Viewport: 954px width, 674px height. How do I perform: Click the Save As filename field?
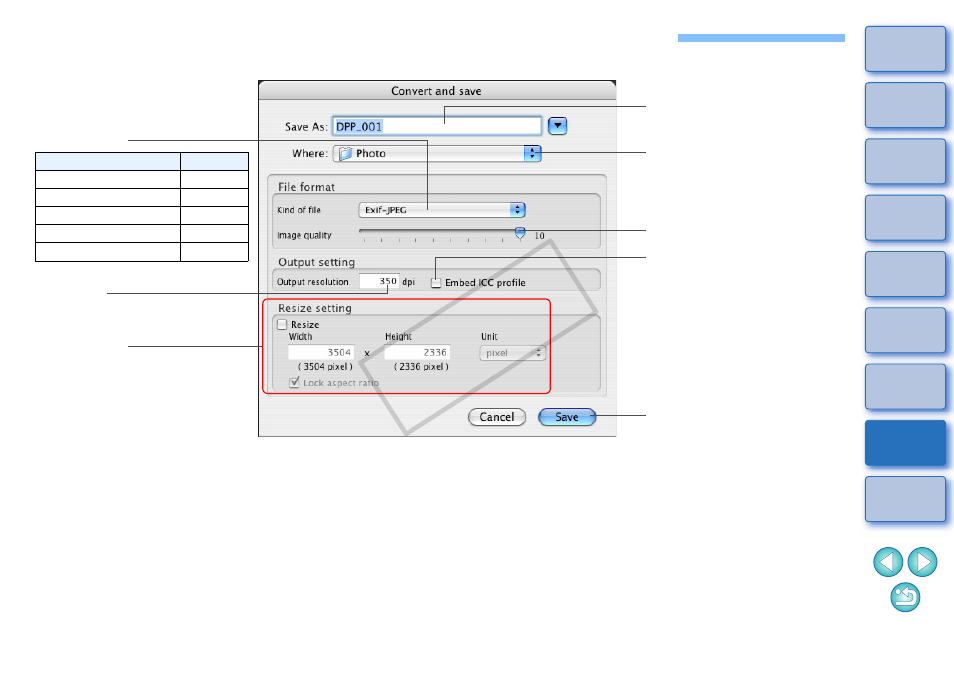(437, 127)
